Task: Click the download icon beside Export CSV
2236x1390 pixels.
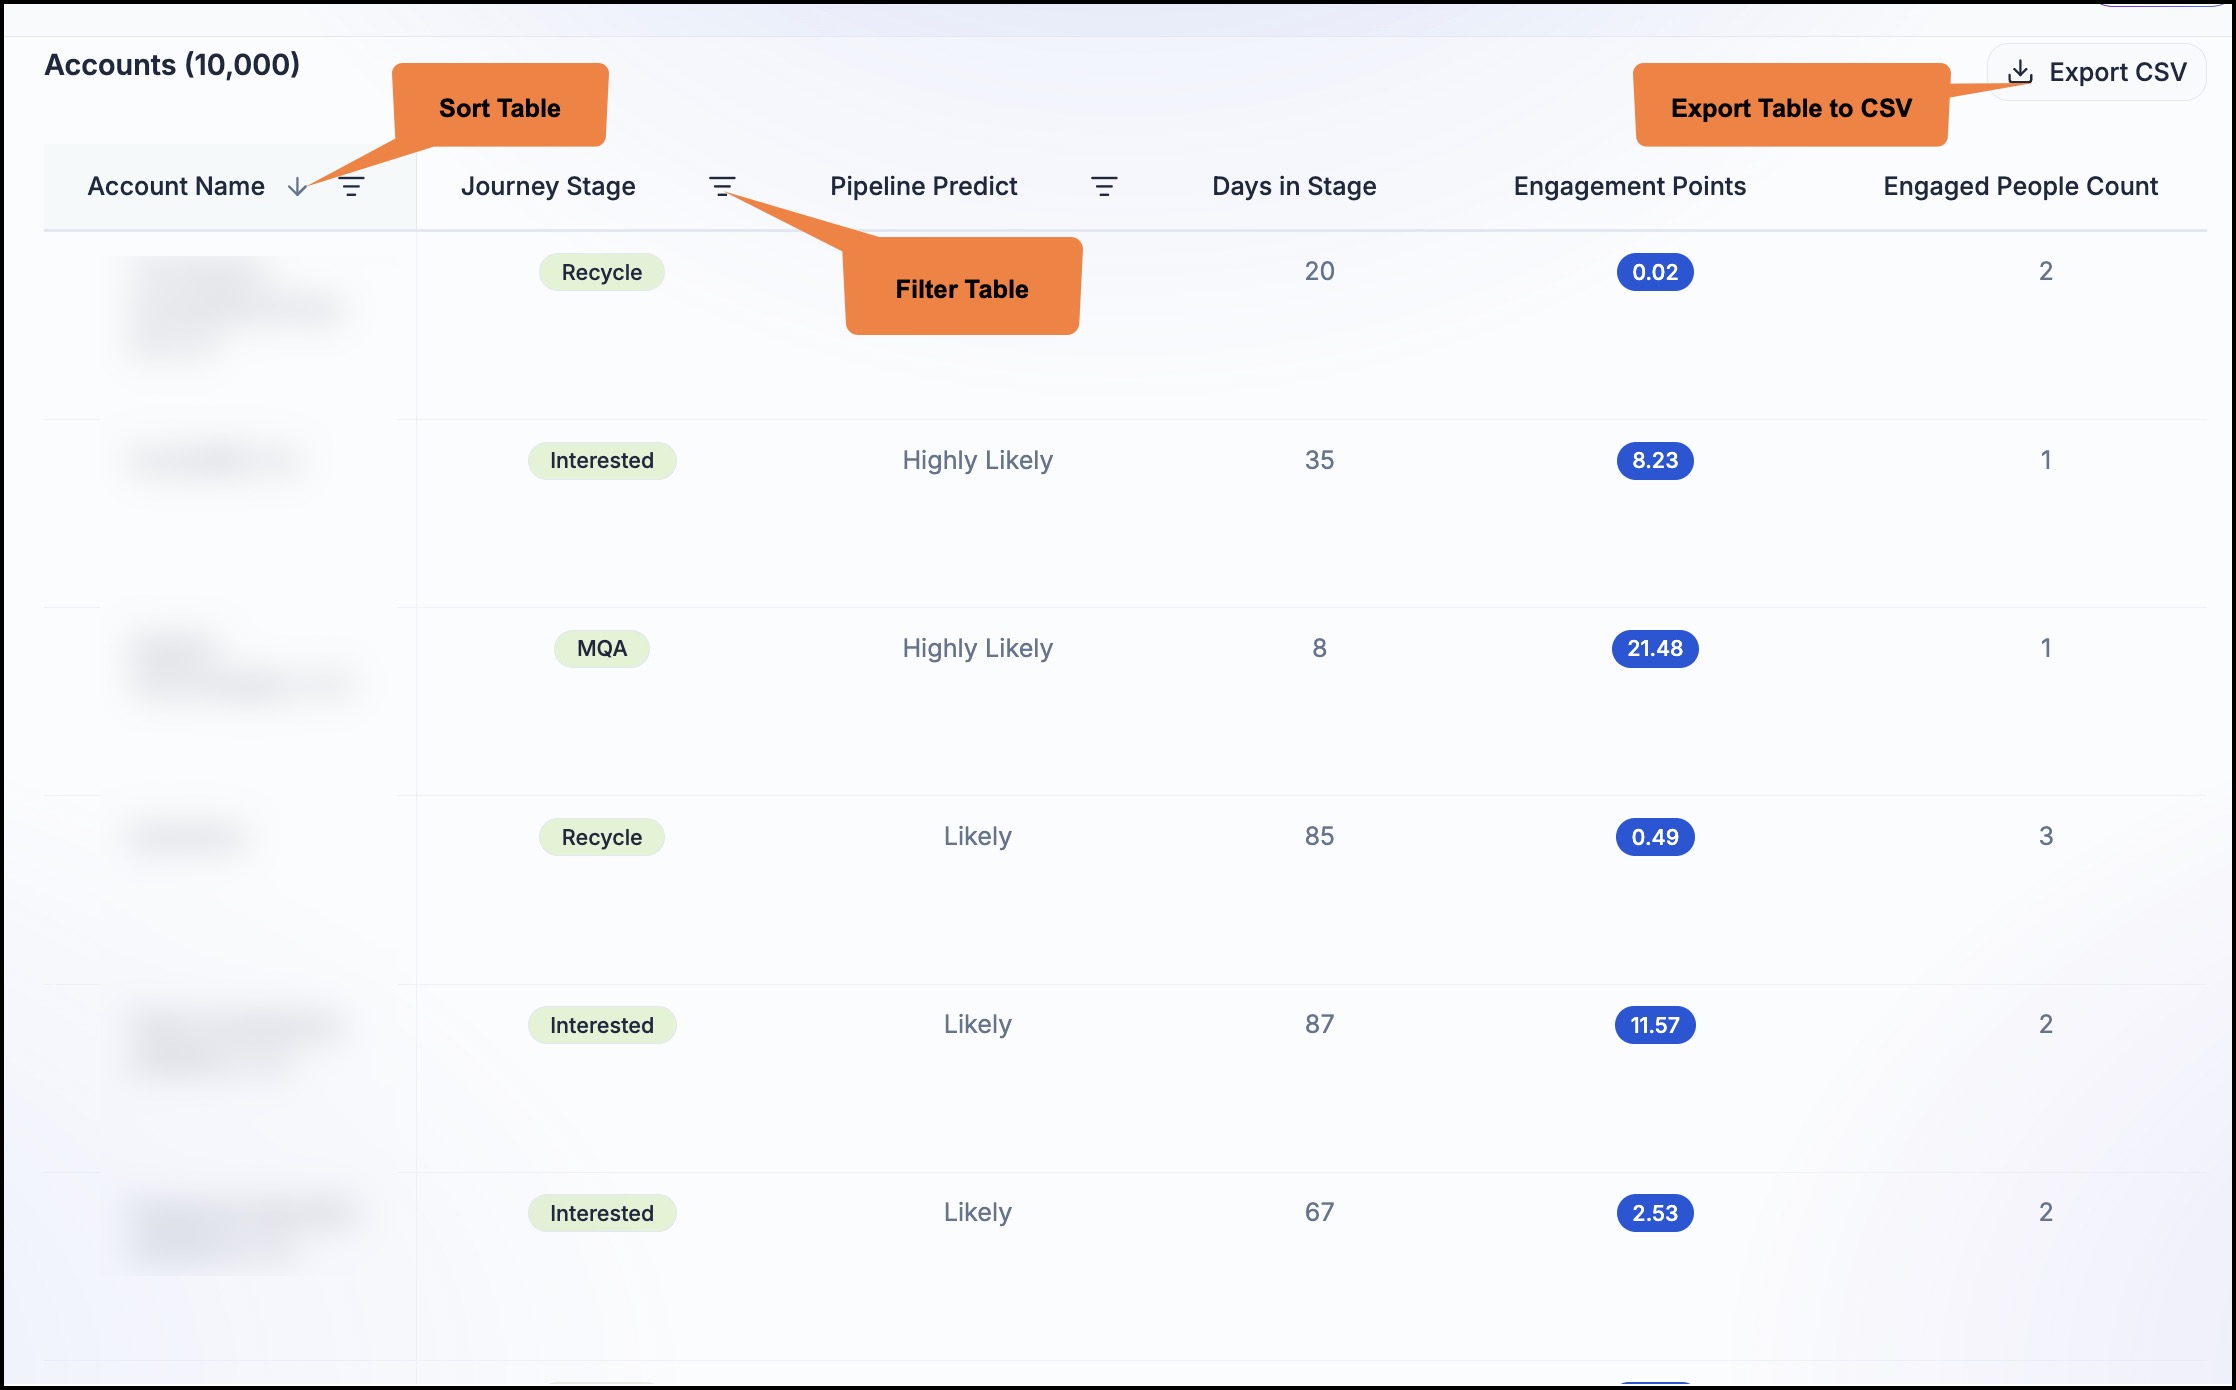Action: [2020, 72]
